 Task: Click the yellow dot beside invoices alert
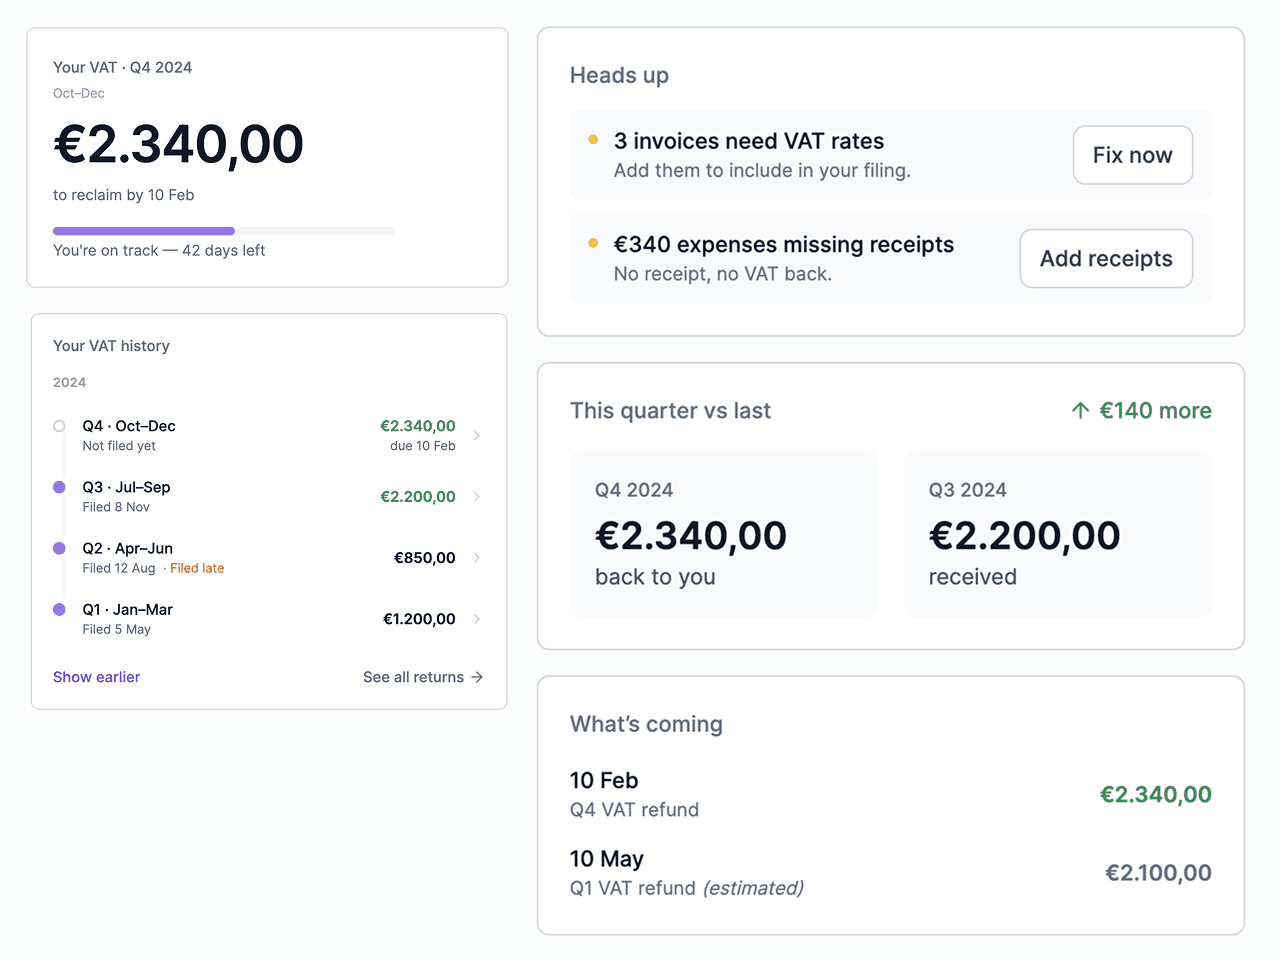593,140
